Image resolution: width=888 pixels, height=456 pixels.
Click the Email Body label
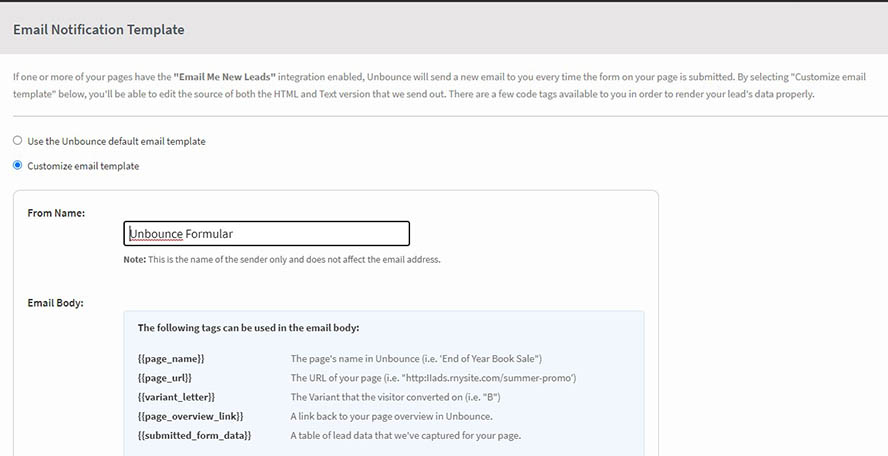pyautogui.click(x=56, y=303)
